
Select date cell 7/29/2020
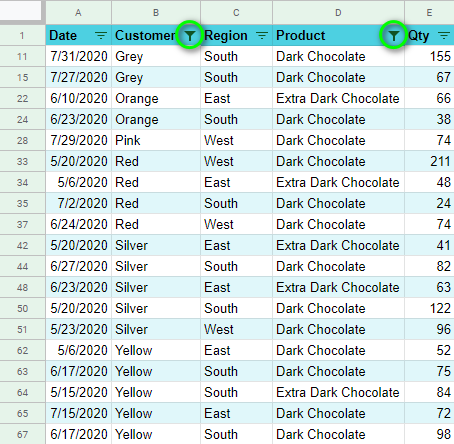[x=79, y=140]
